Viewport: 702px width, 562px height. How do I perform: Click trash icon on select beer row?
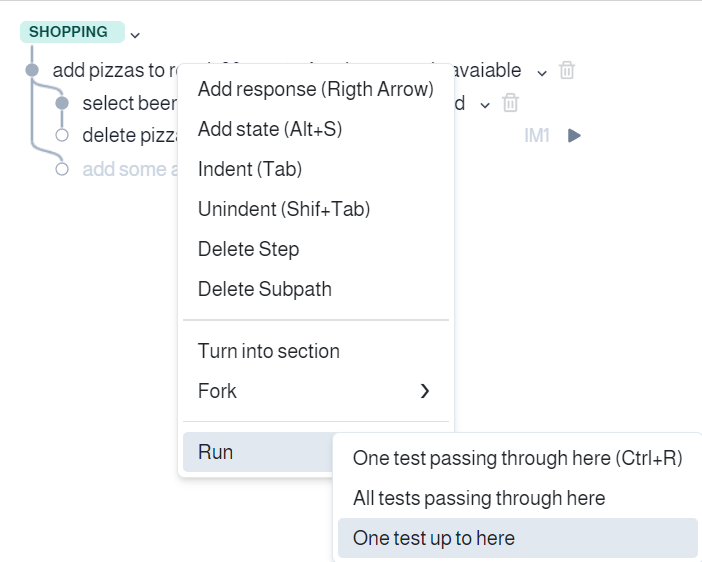[x=510, y=103]
